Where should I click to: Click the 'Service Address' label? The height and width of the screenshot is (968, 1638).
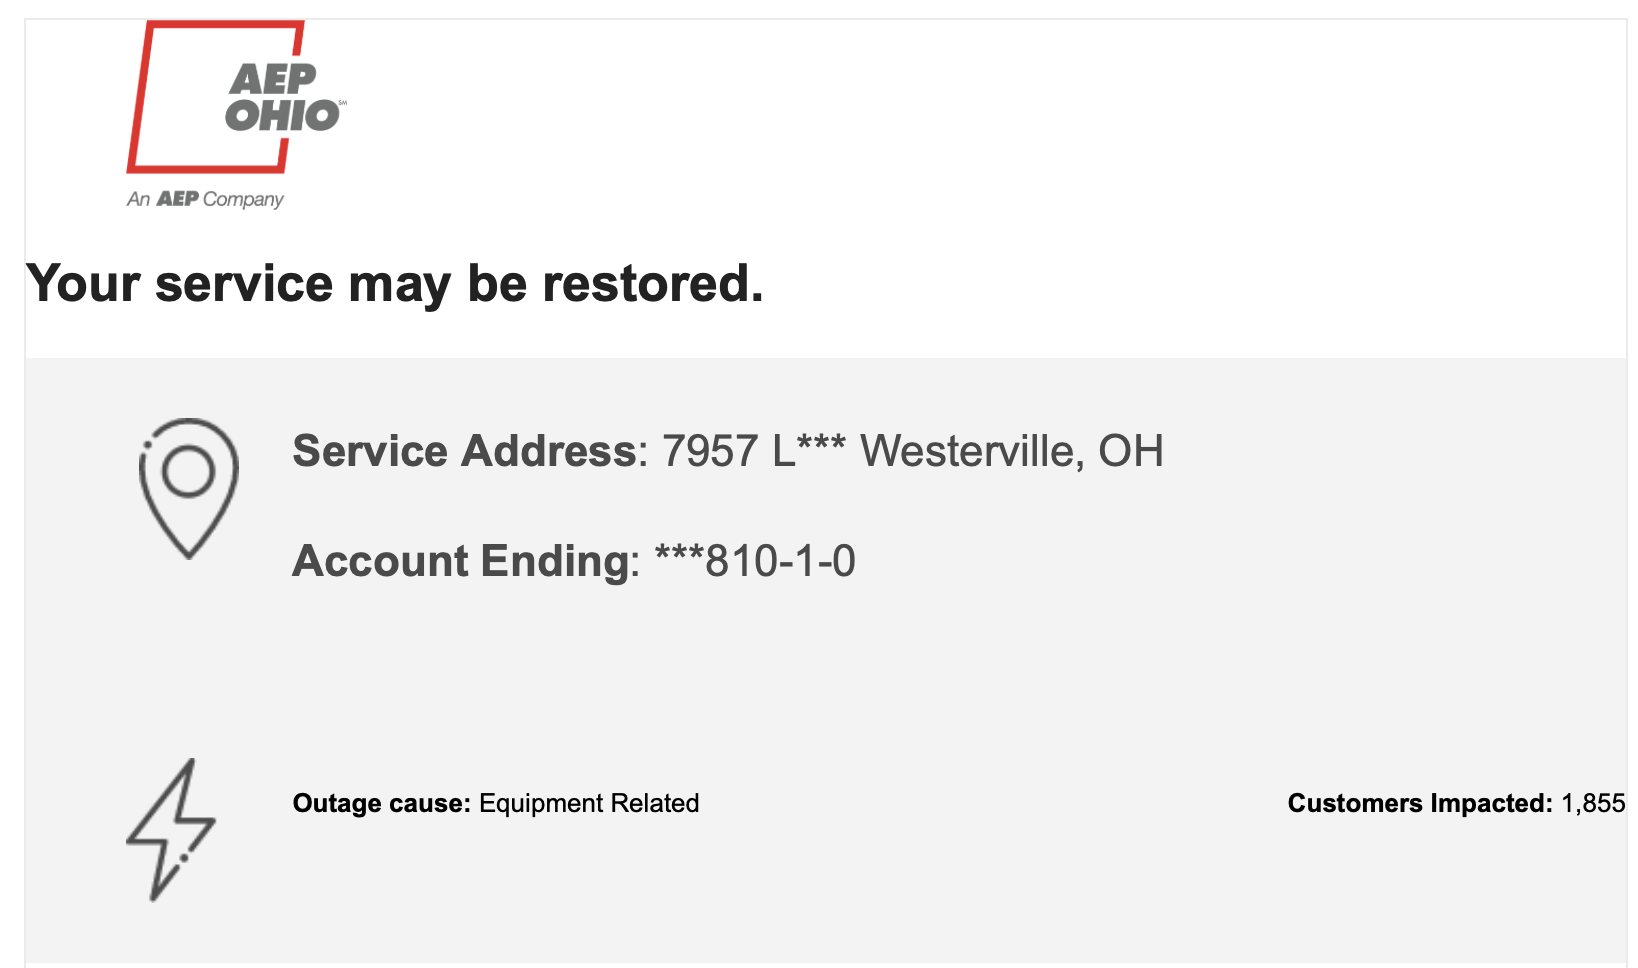coord(464,451)
